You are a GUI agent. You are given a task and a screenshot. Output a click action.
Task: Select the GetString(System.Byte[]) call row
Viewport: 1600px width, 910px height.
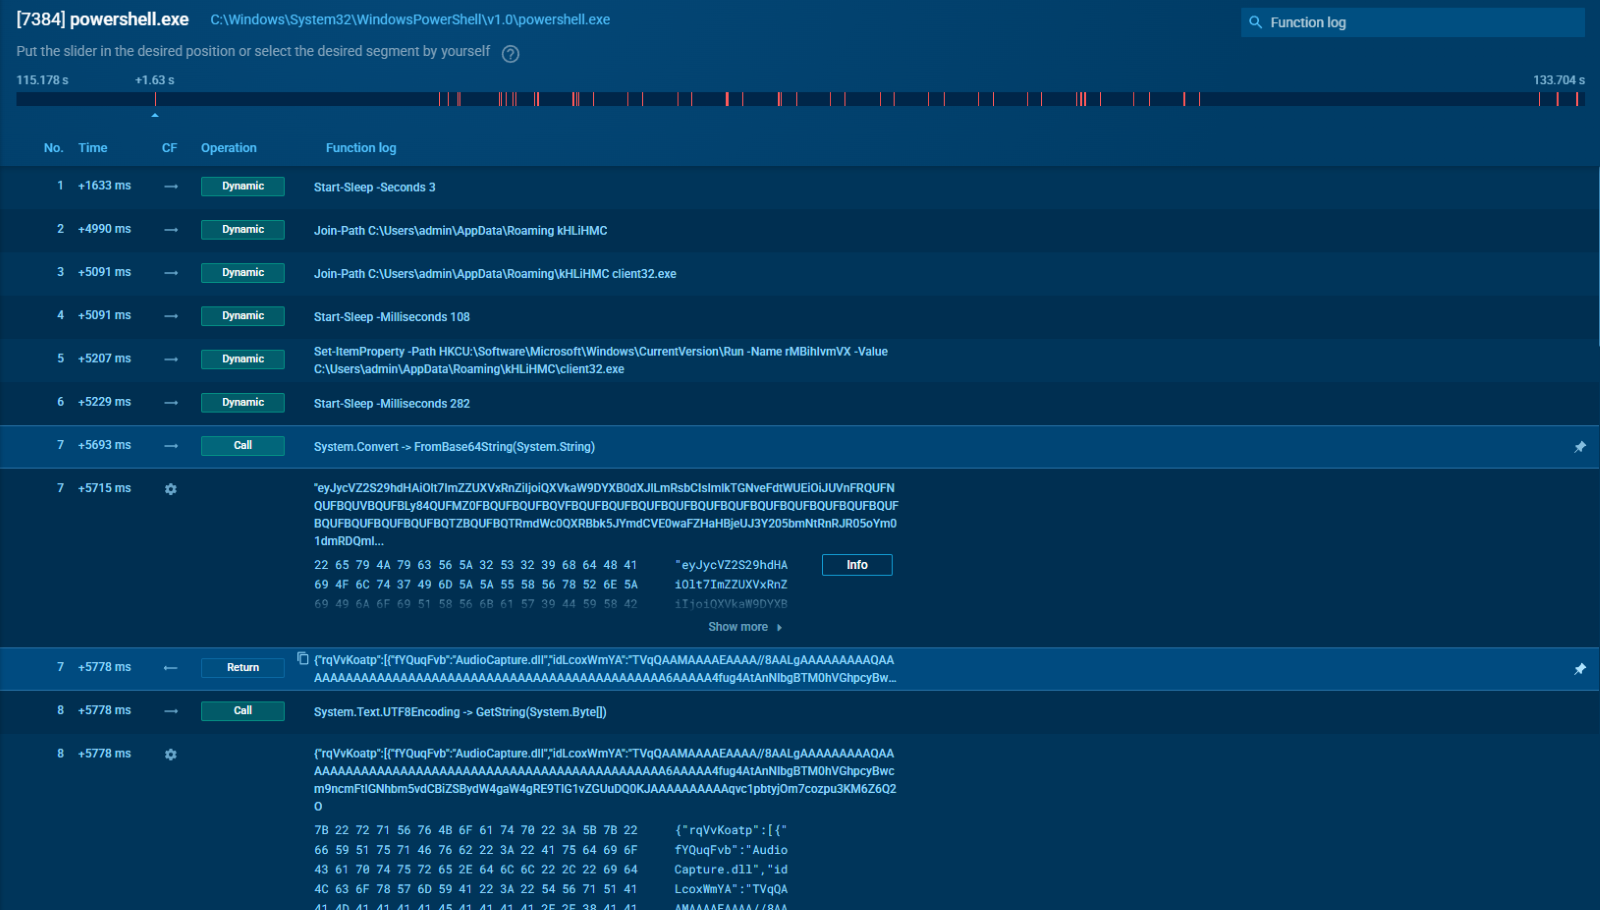pyautogui.click(x=460, y=712)
